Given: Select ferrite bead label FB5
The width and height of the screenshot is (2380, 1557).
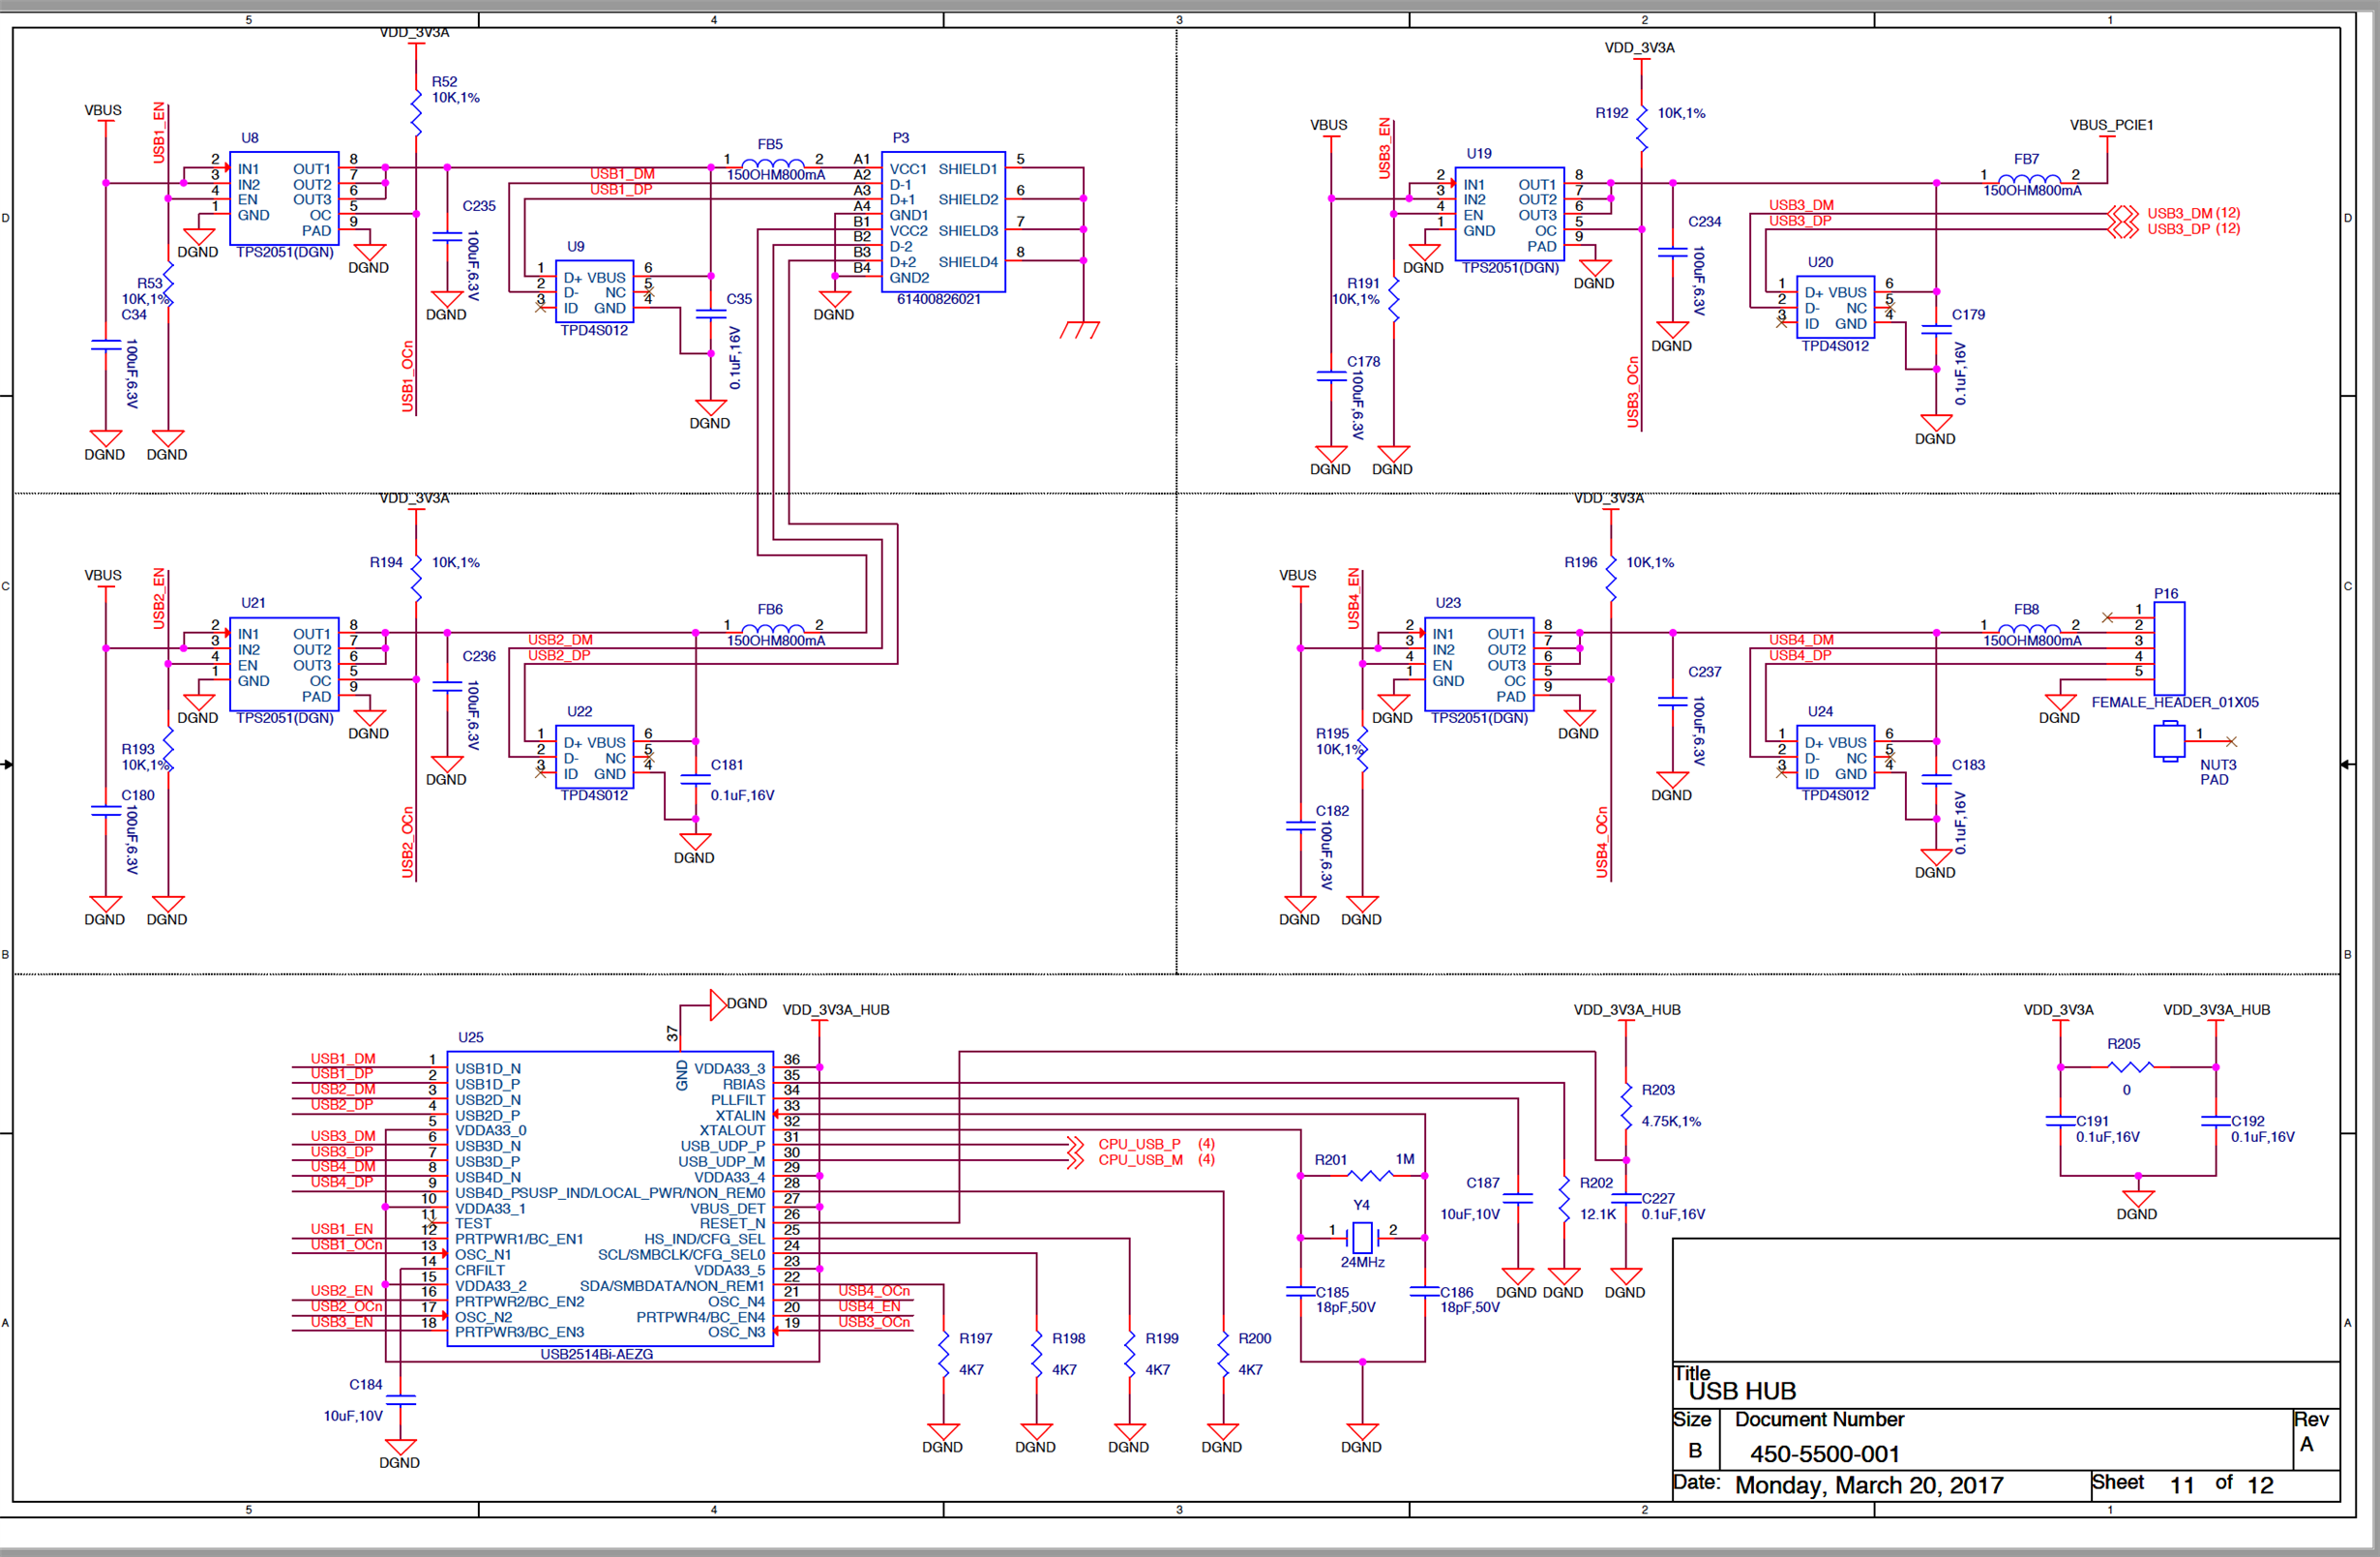Looking at the screenshot, I should pos(769,144).
